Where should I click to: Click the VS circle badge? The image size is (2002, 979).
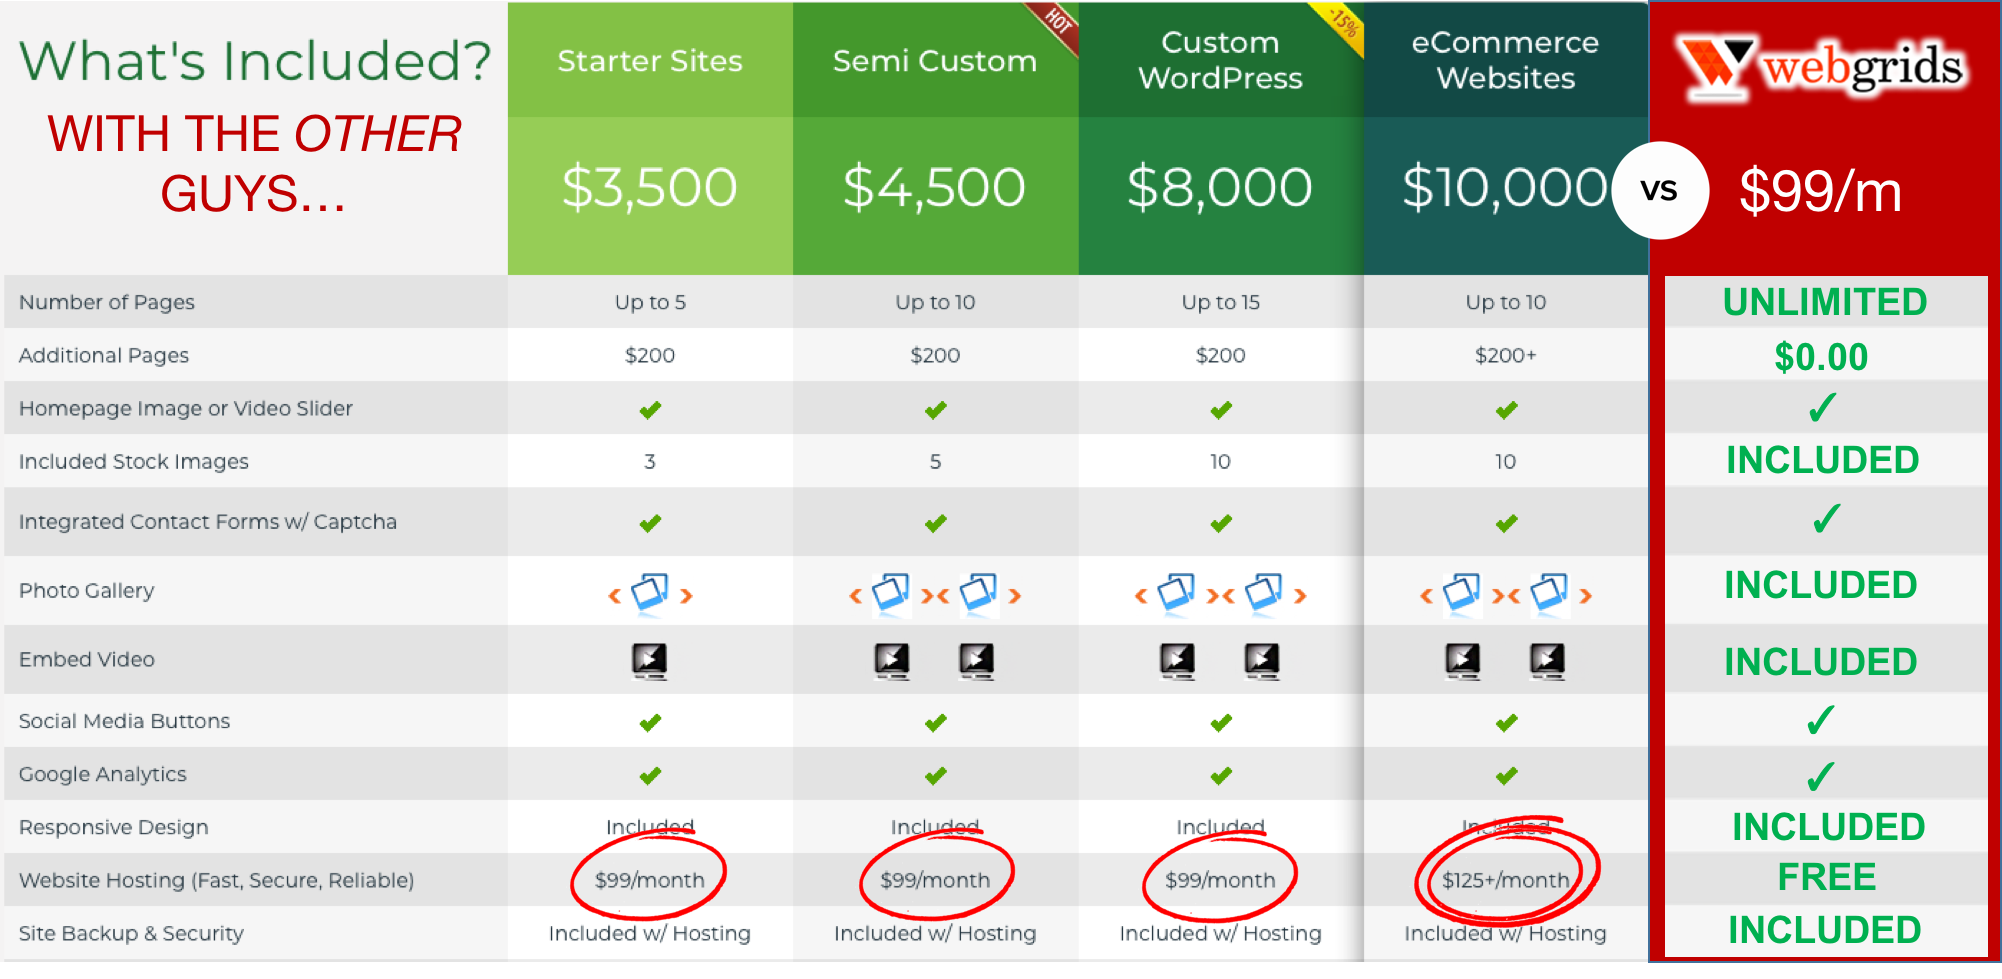tap(1660, 190)
